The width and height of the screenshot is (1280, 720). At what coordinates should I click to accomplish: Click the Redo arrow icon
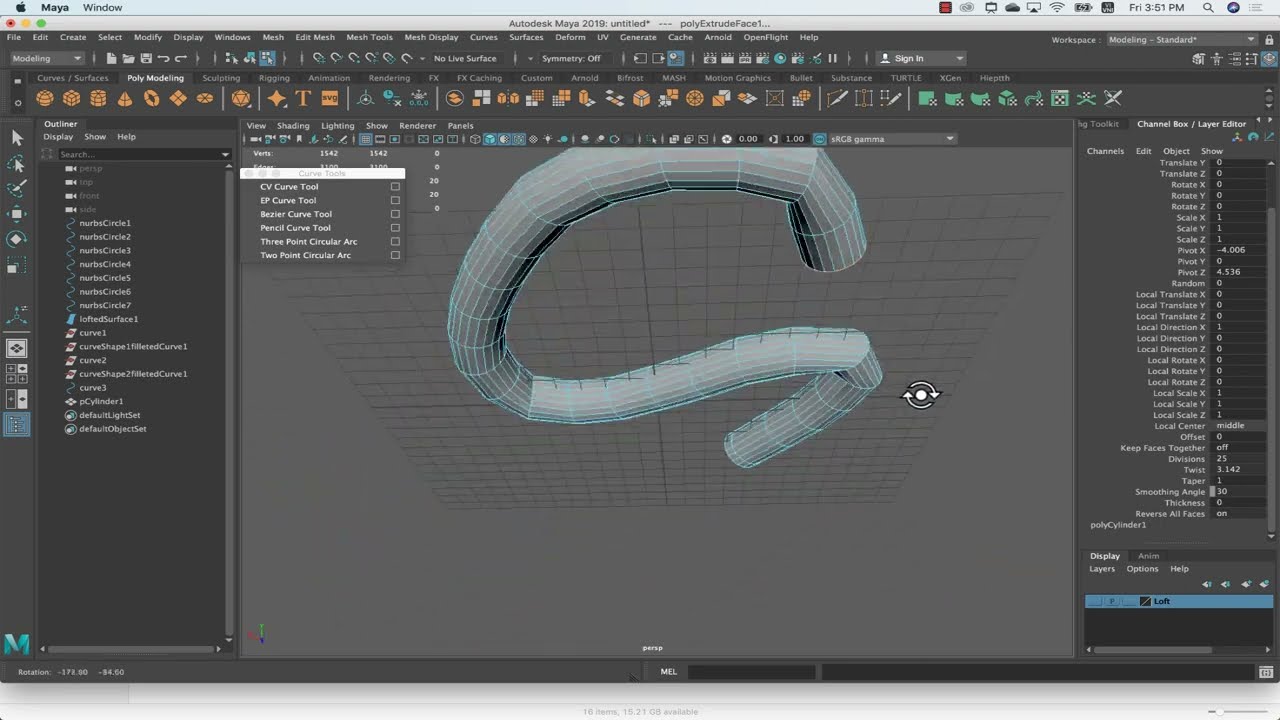pos(181,59)
